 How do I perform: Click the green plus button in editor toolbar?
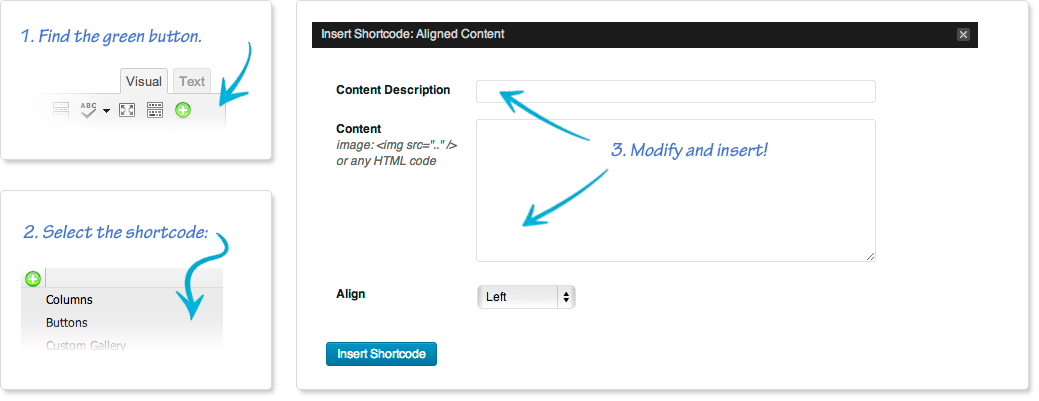(183, 110)
